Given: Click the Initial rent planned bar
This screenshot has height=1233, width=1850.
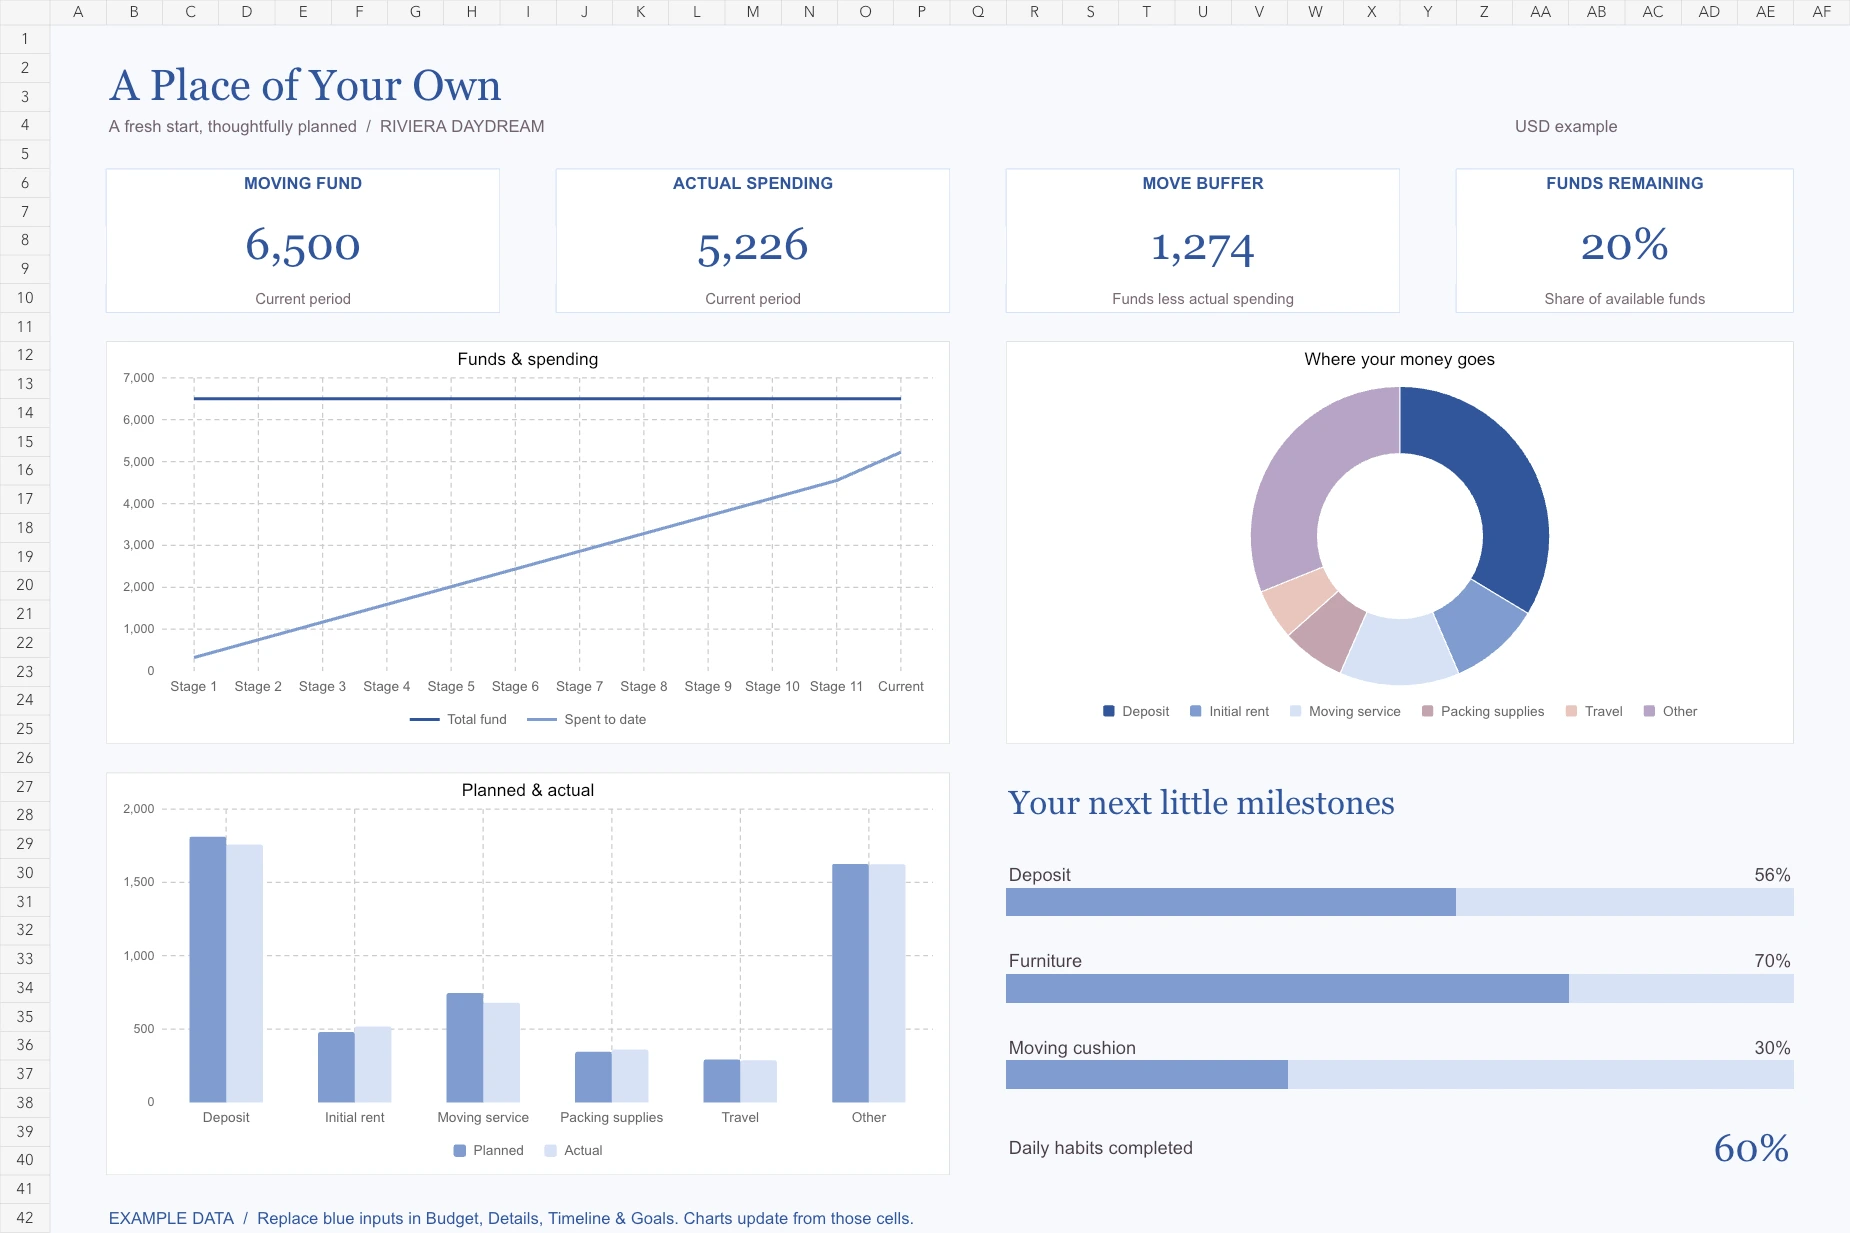Looking at the screenshot, I should coord(336,1067).
